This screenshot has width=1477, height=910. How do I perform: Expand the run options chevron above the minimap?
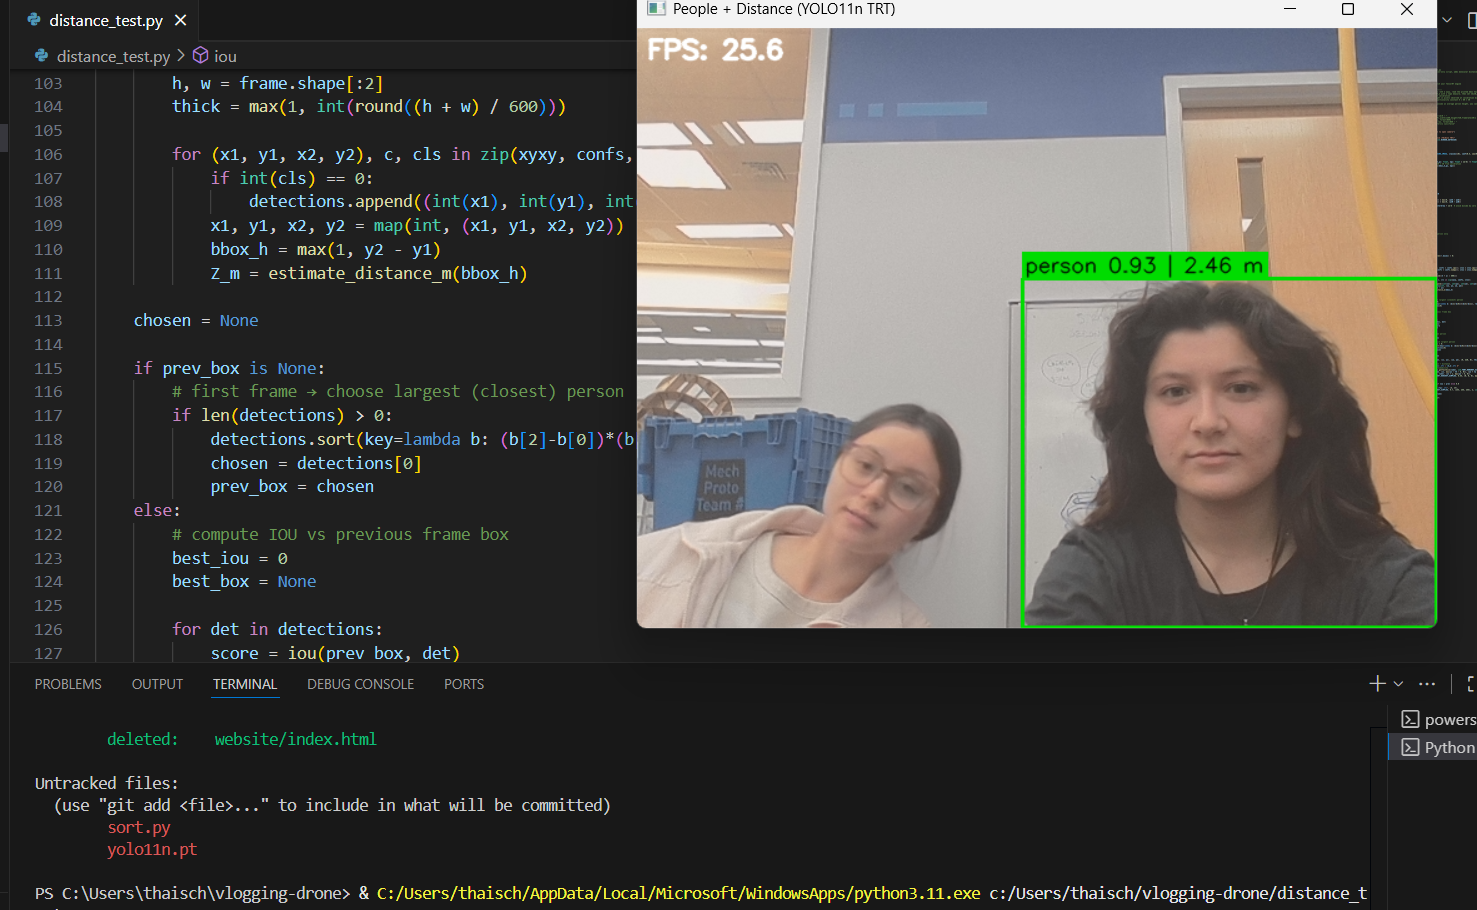tap(1446, 20)
